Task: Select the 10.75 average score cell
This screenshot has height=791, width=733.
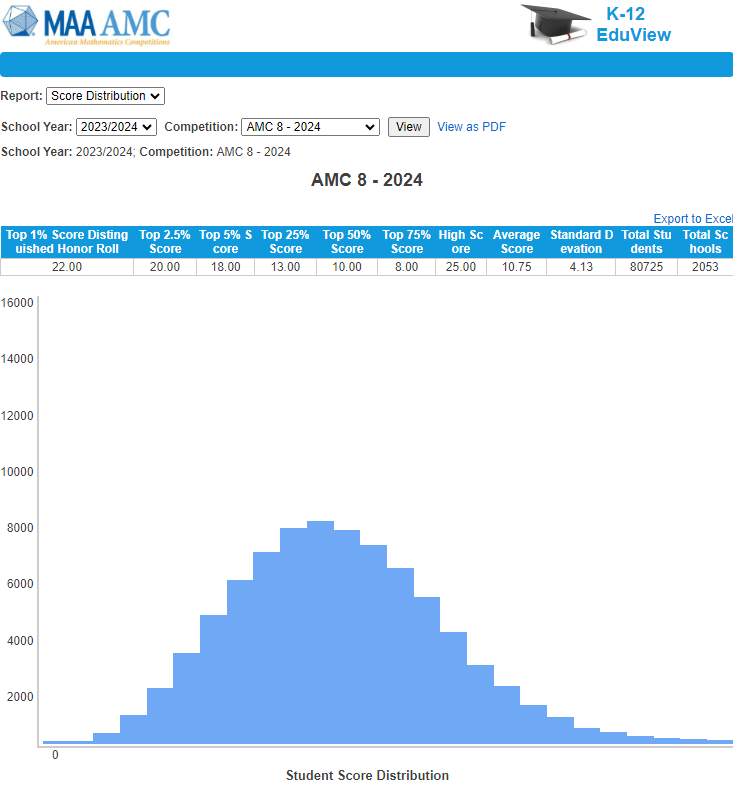Action: (517, 267)
